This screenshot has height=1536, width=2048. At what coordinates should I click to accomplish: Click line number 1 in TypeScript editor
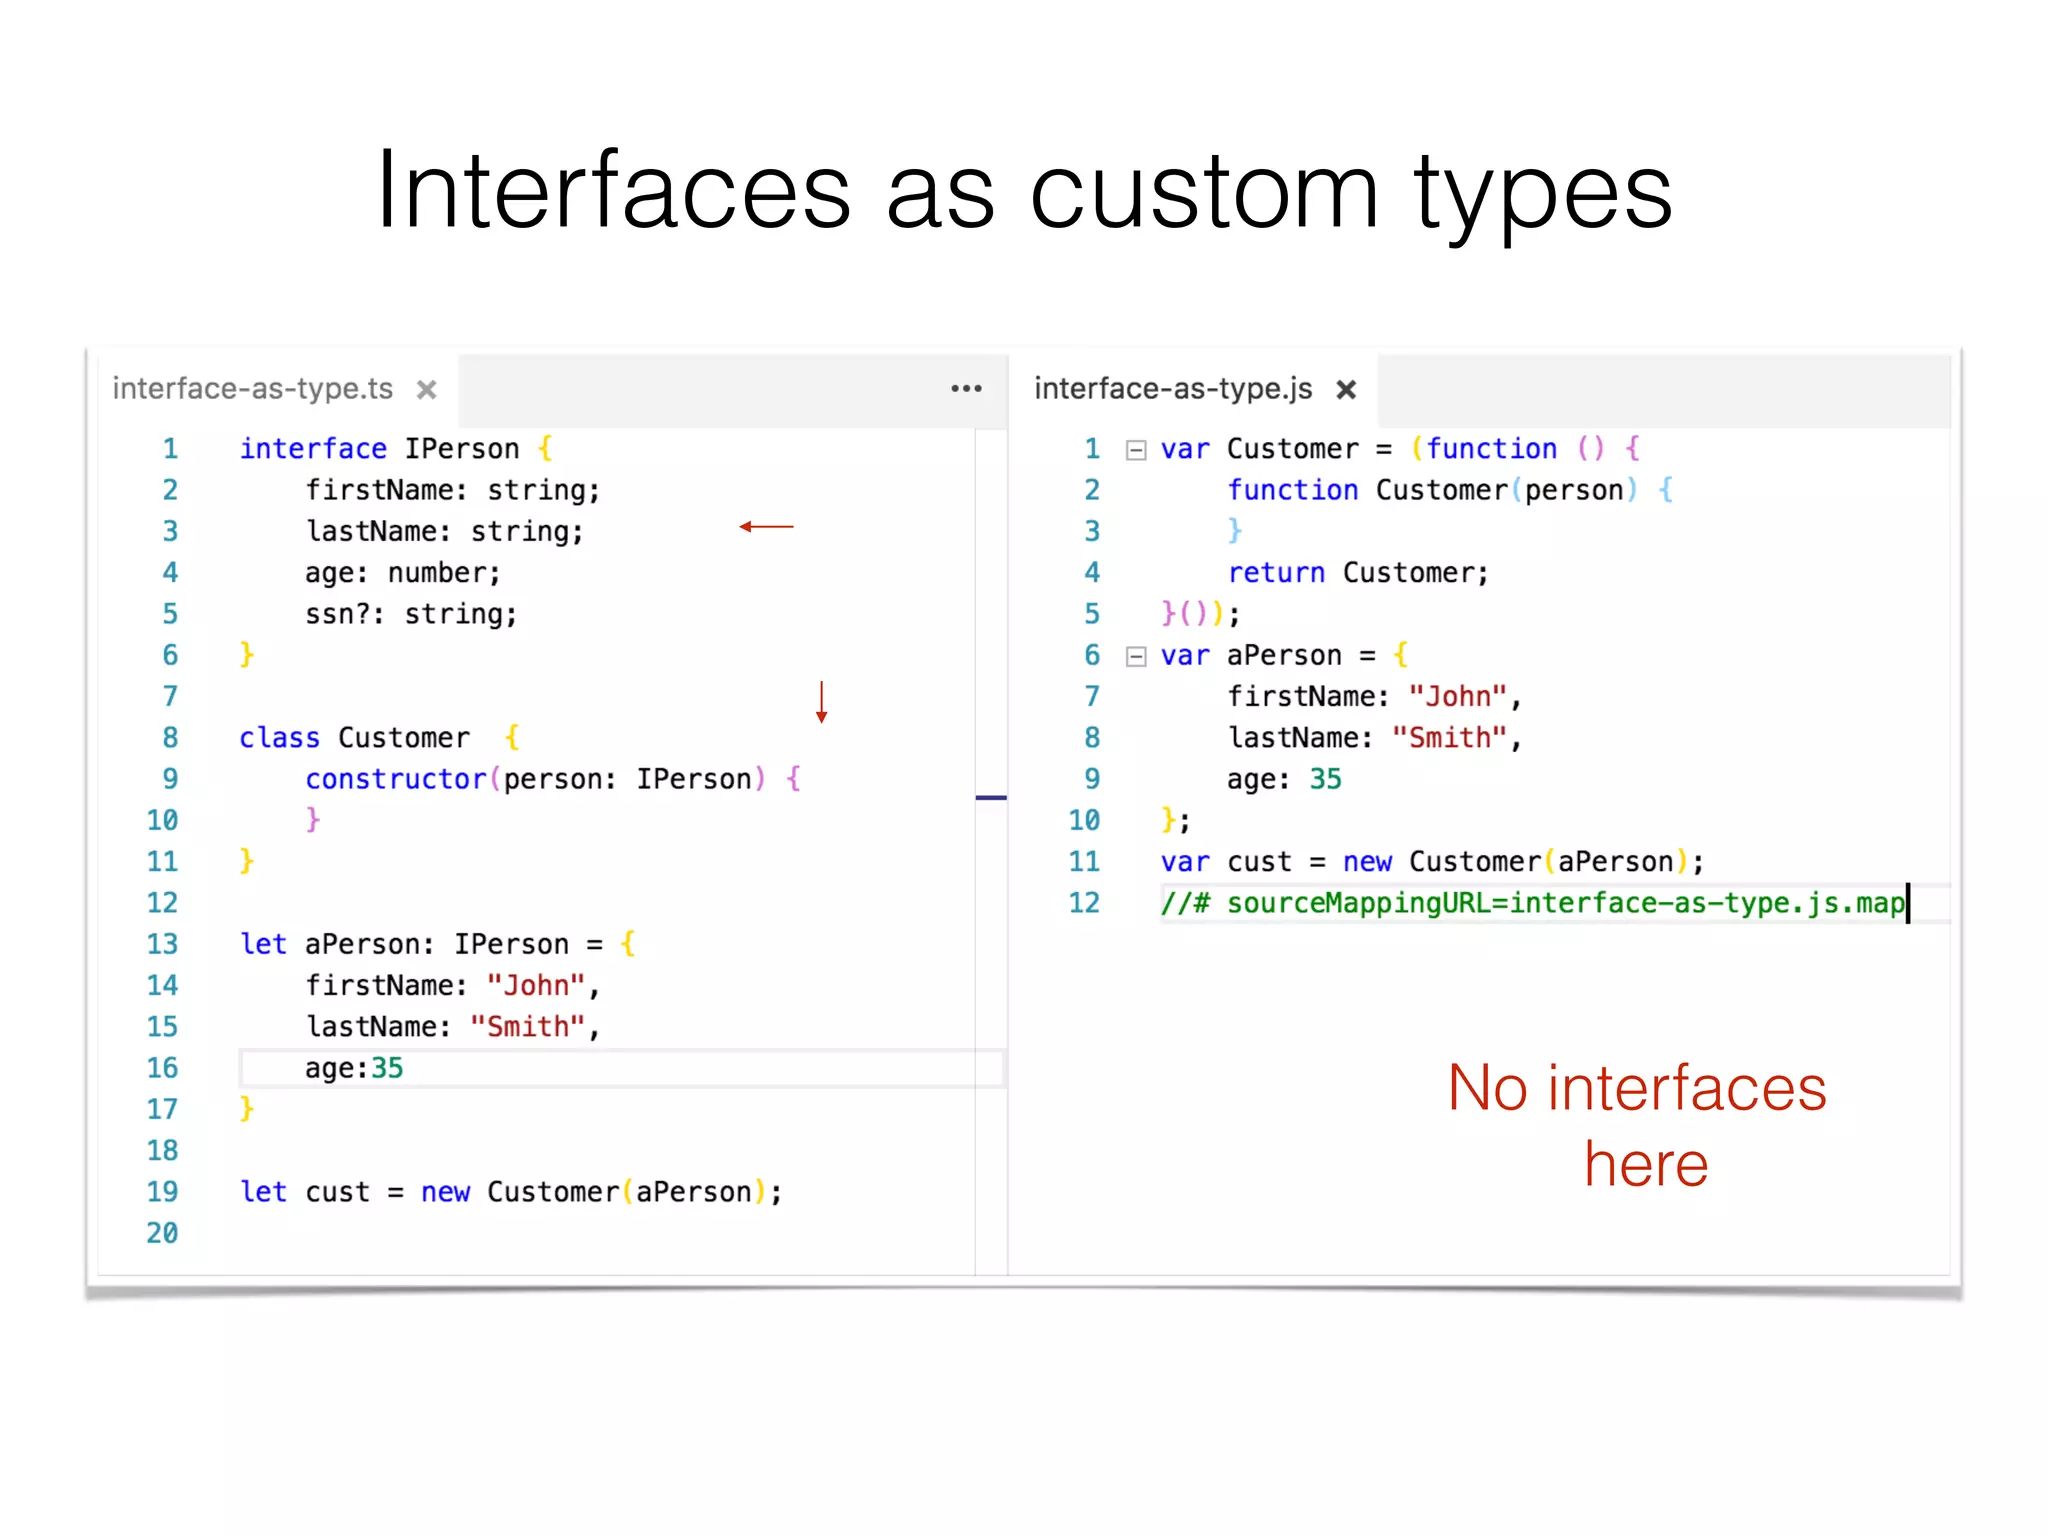tap(170, 449)
